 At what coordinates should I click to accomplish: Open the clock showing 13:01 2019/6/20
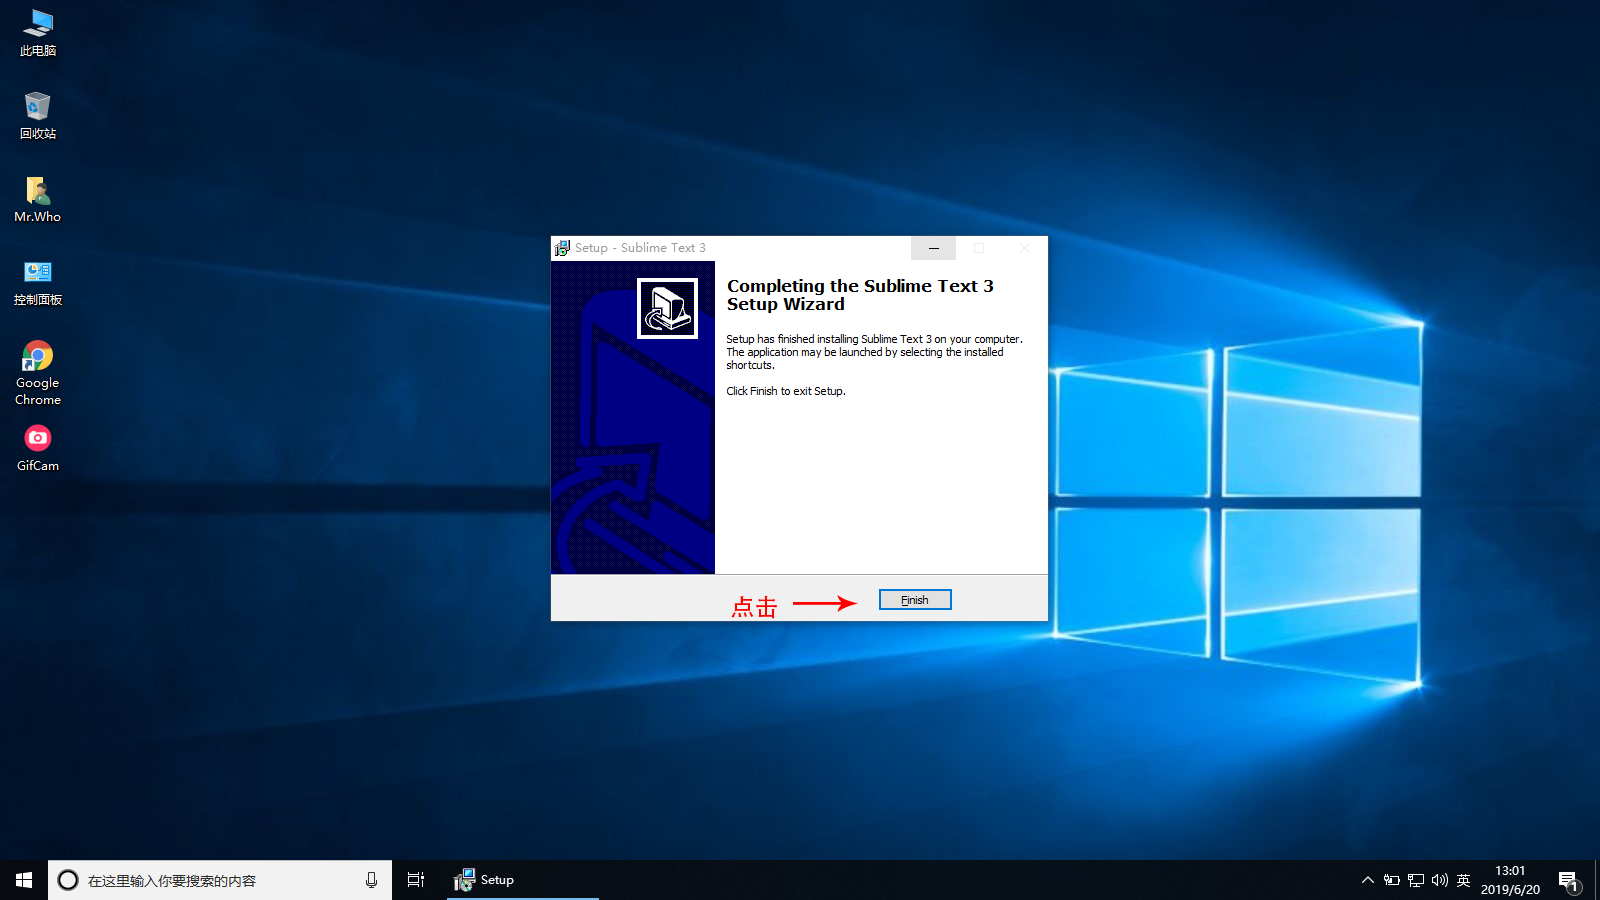click(x=1510, y=880)
